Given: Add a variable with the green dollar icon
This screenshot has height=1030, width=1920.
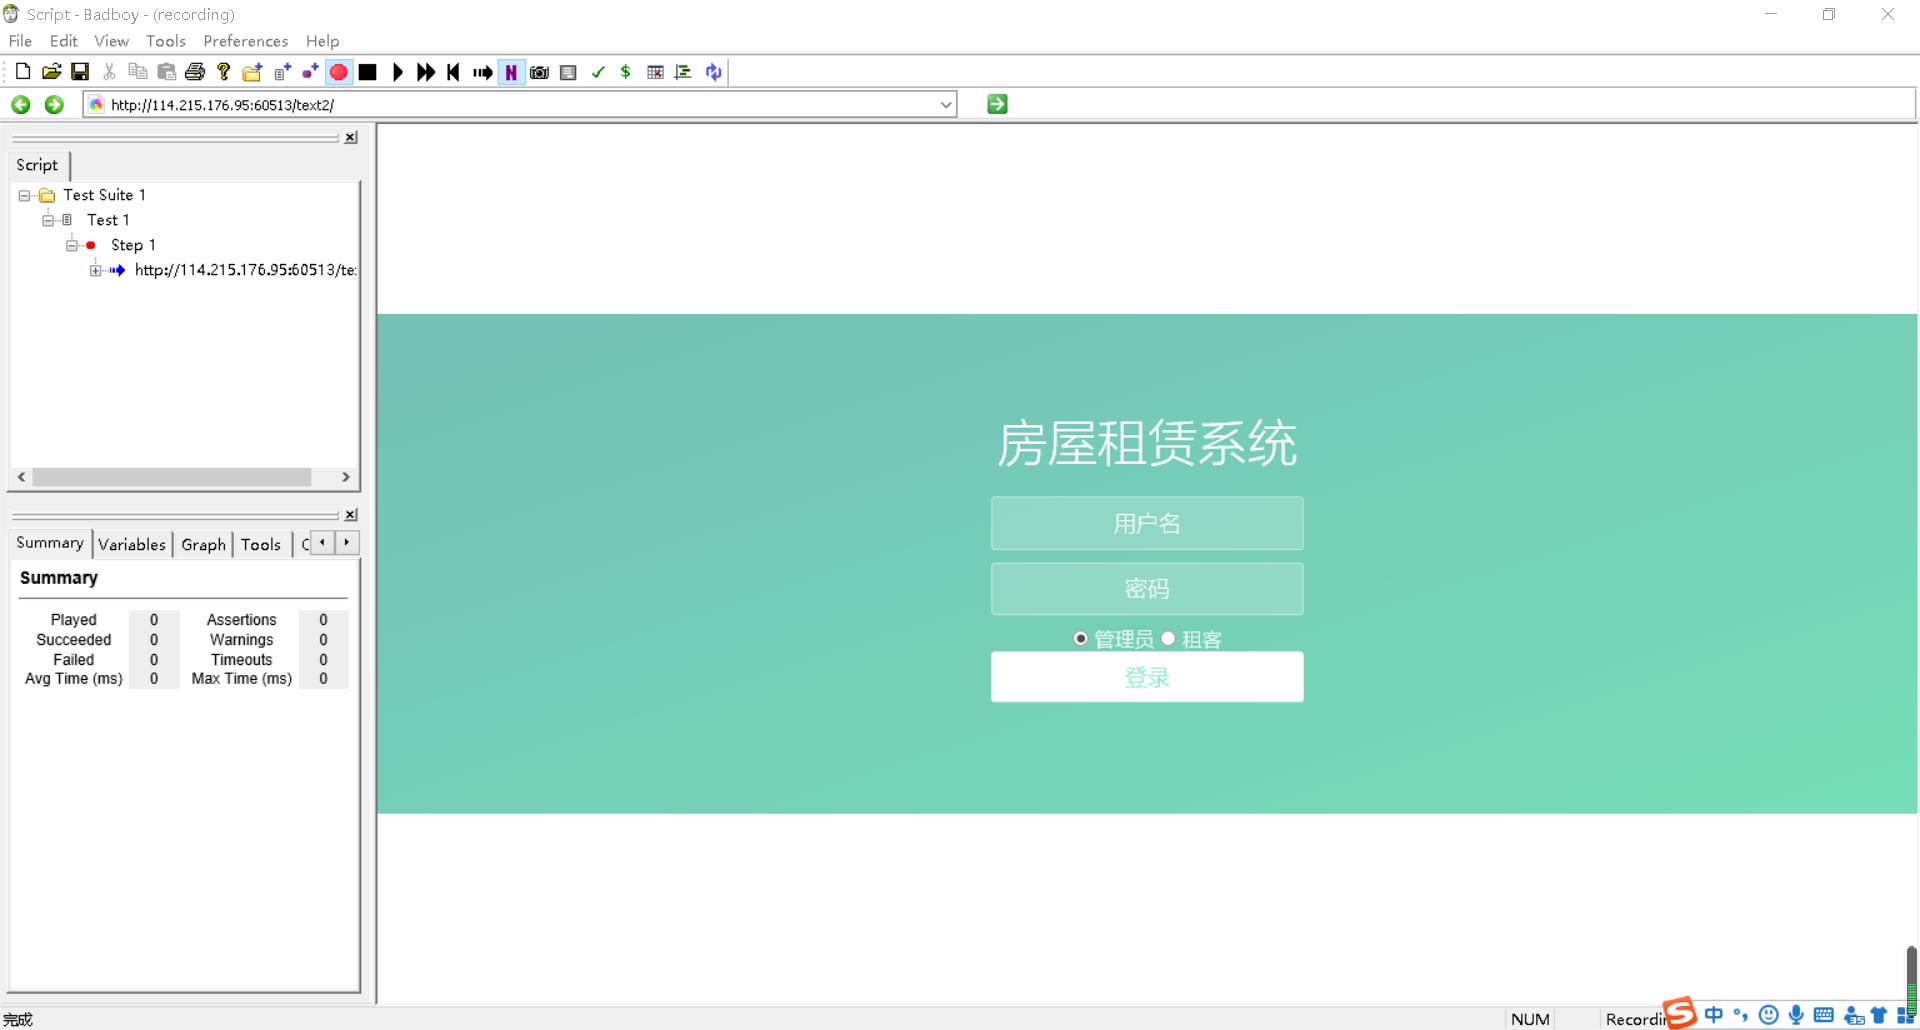Looking at the screenshot, I should pyautogui.click(x=626, y=72).
